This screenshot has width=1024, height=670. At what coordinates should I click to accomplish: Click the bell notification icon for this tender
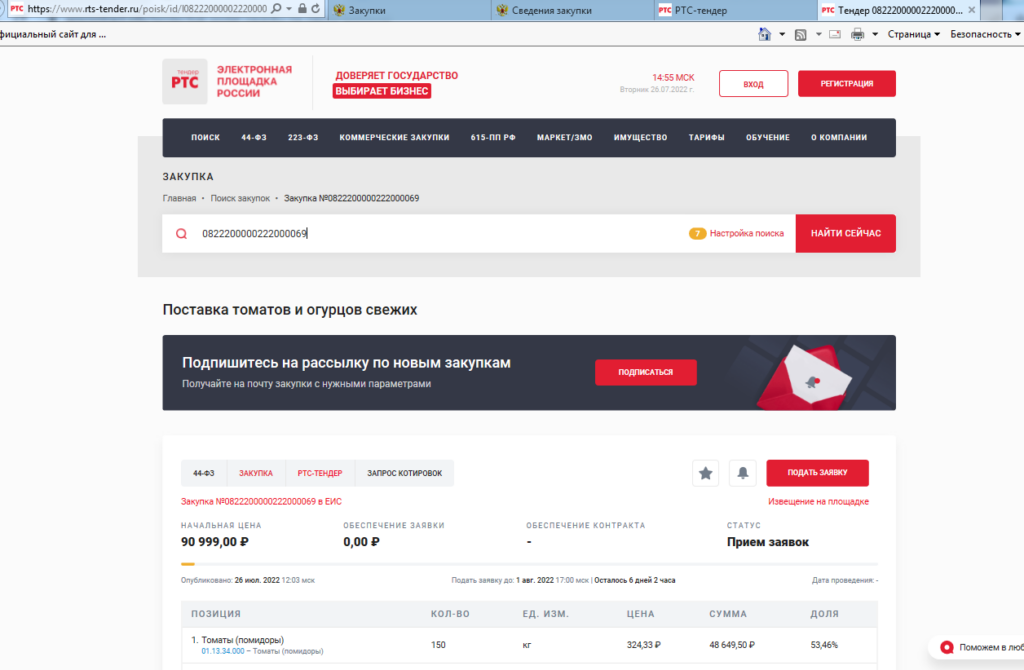point(743,473)
